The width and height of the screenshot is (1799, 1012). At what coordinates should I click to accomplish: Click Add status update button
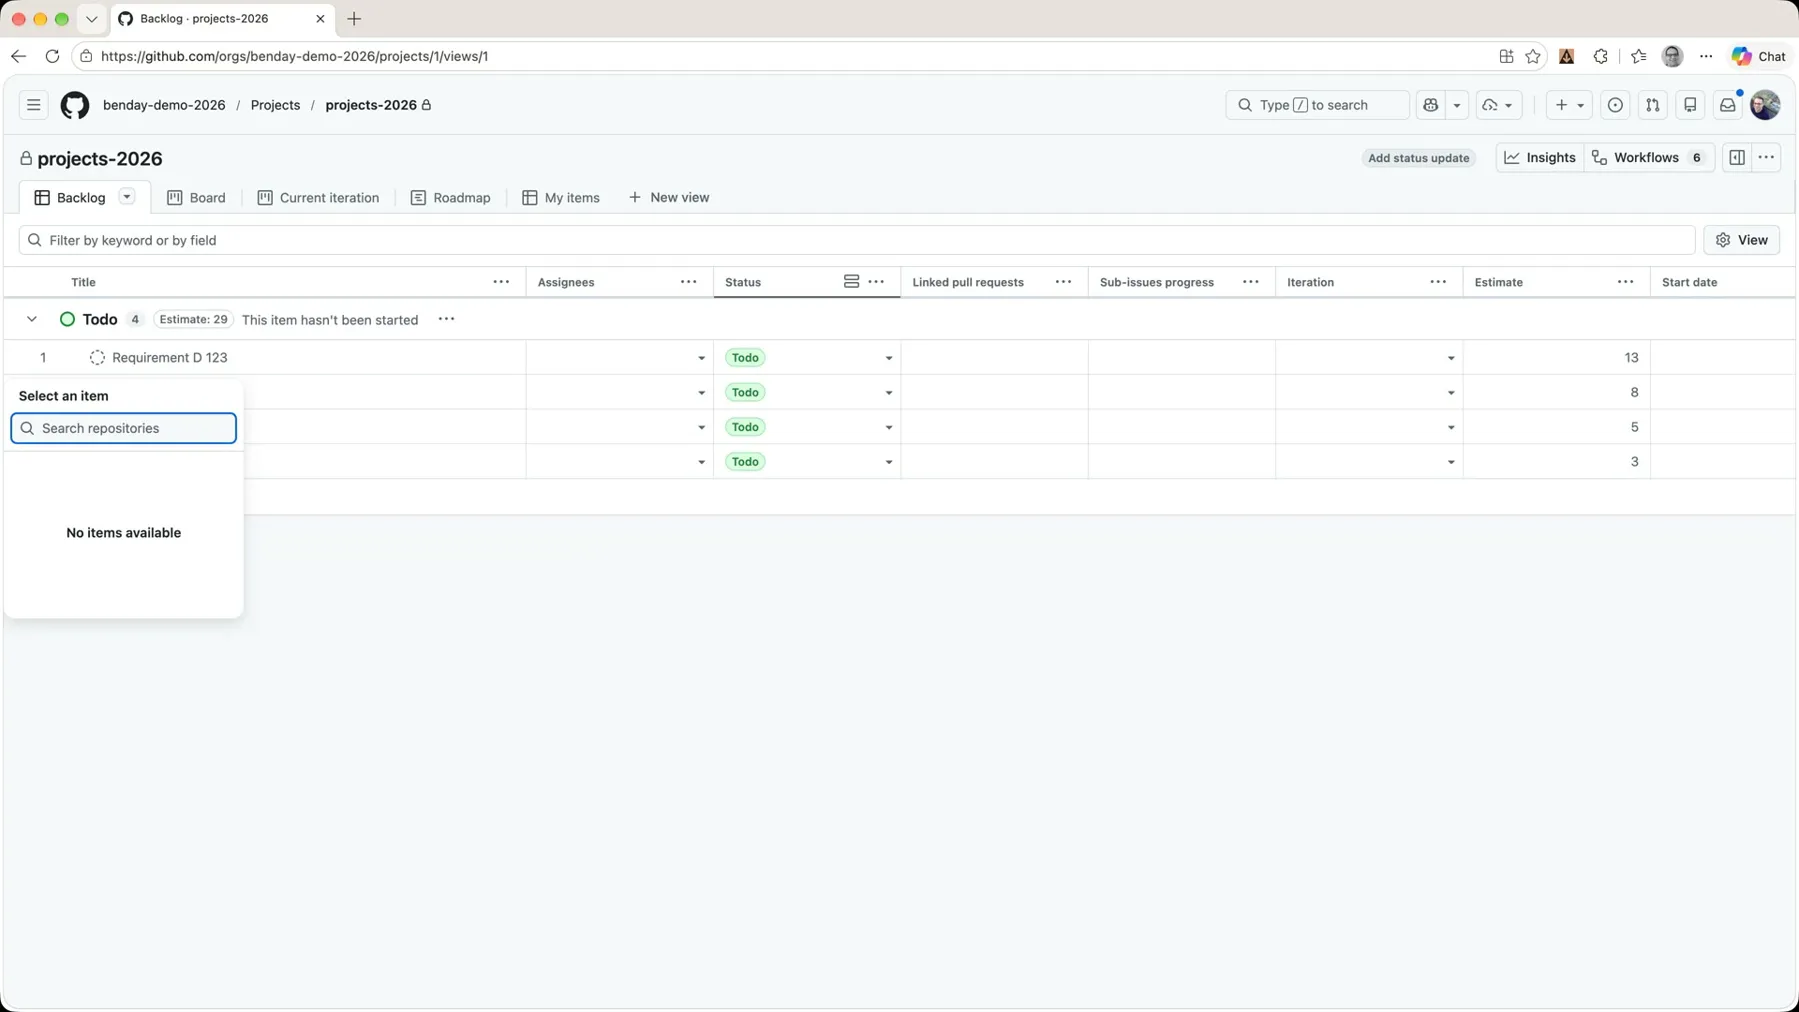(1418, 158)
